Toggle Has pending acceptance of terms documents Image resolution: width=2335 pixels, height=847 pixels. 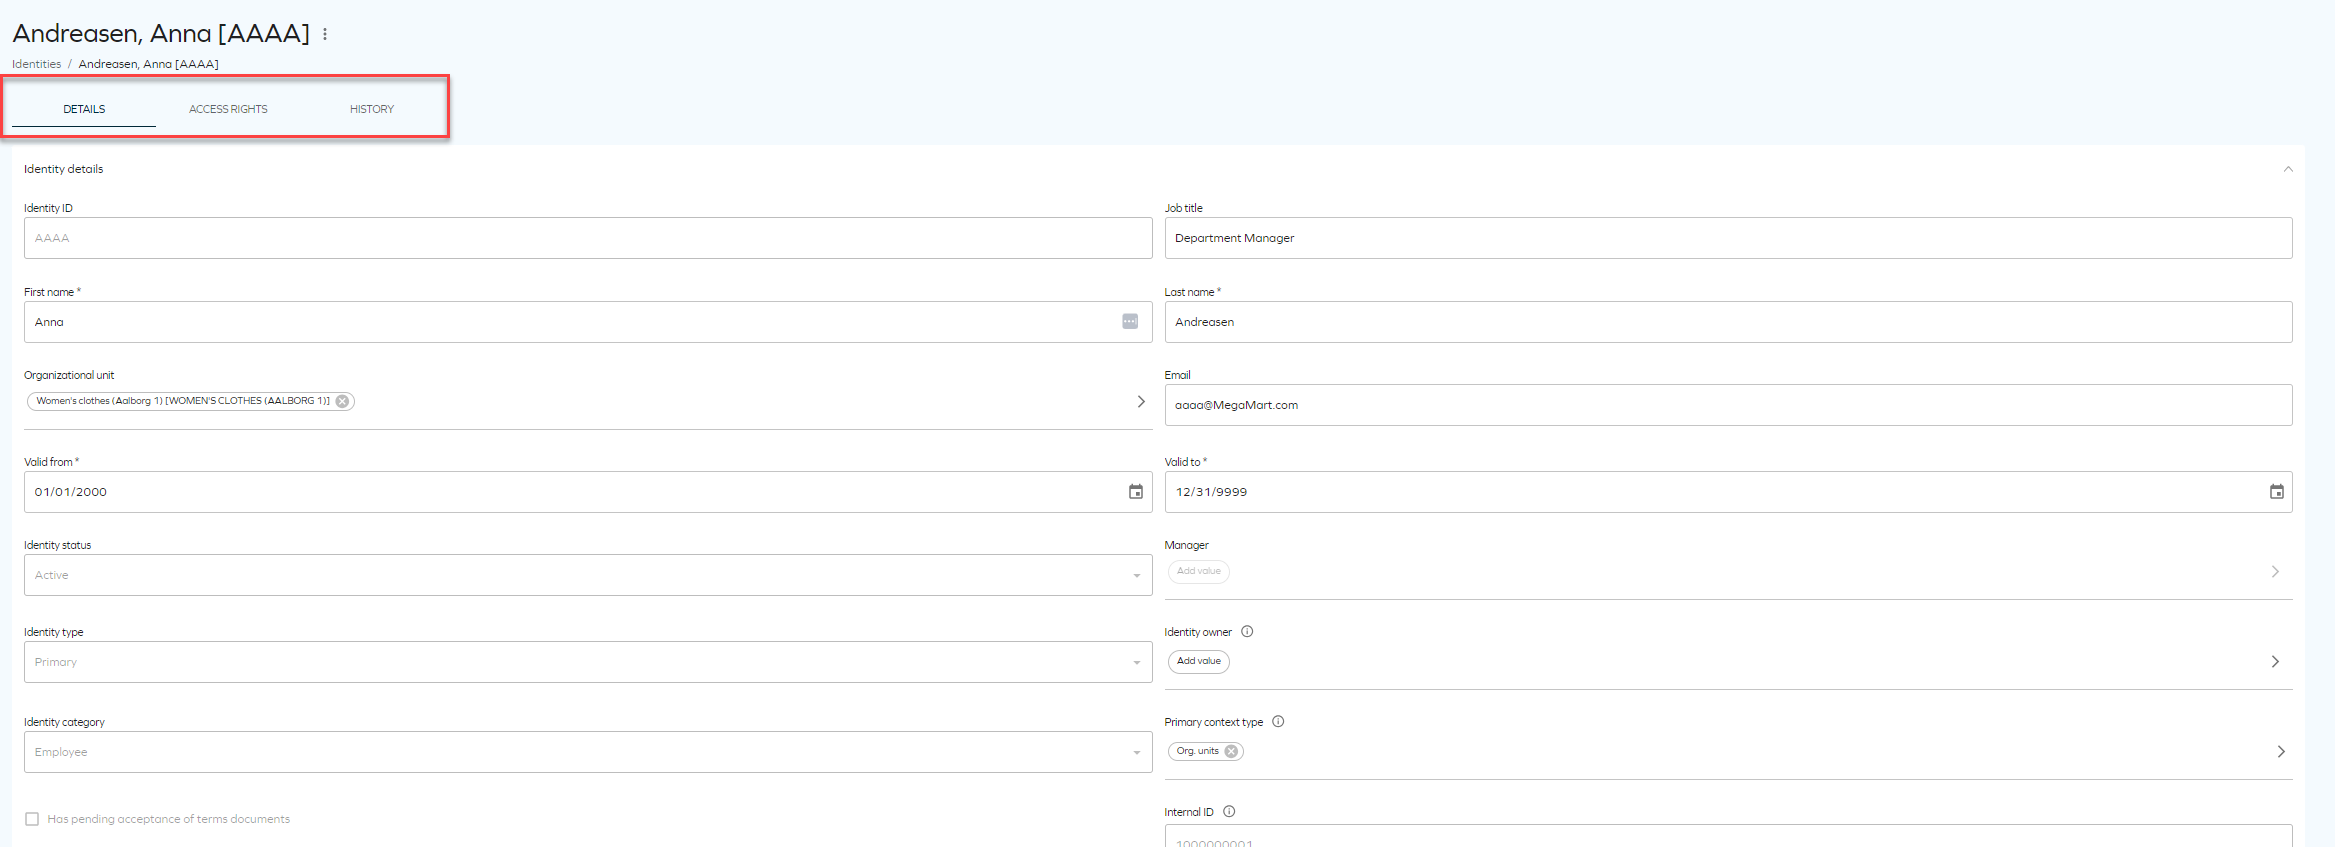(x=32, y=819)
